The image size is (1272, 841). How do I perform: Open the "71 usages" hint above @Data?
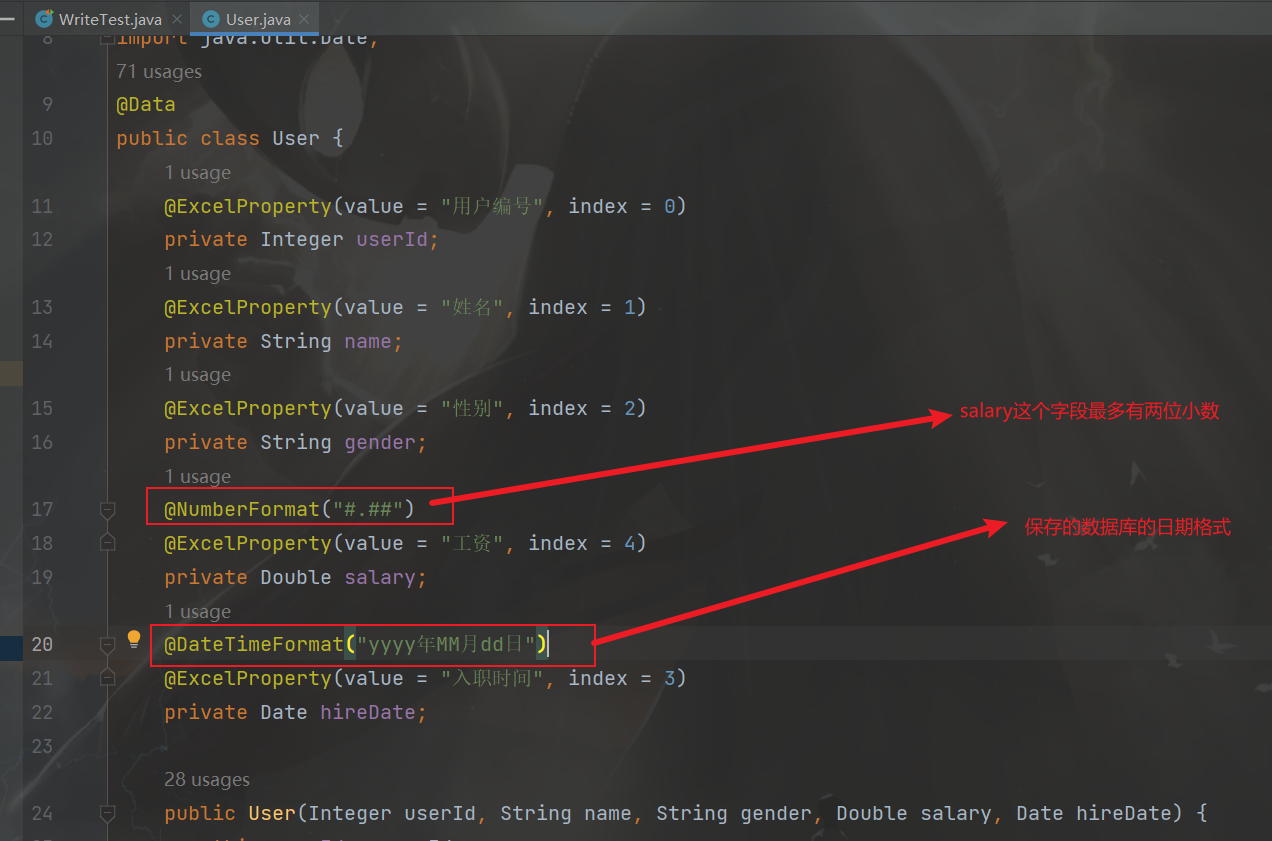click(x=158, y=71)
